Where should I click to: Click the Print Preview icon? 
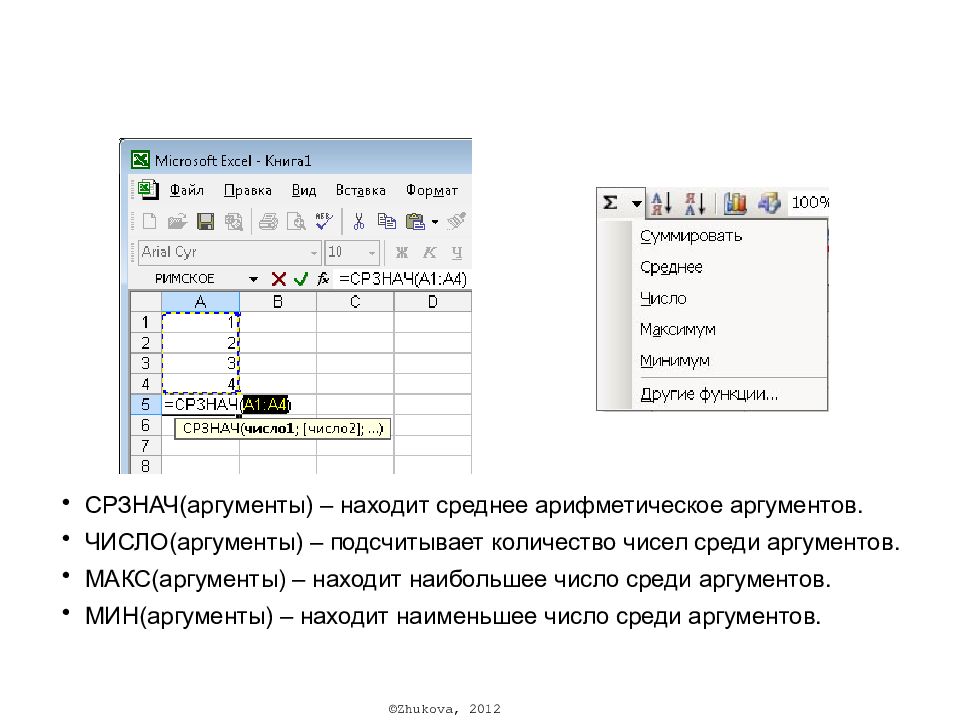point(296,221)
